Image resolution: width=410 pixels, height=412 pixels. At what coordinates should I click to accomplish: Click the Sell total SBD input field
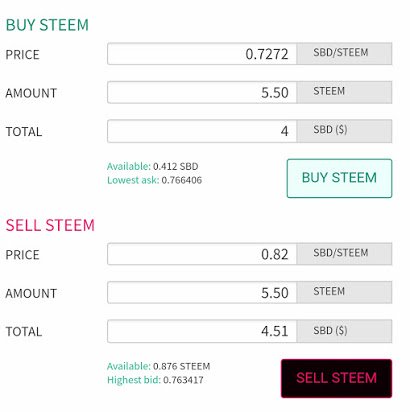[202, 331]
